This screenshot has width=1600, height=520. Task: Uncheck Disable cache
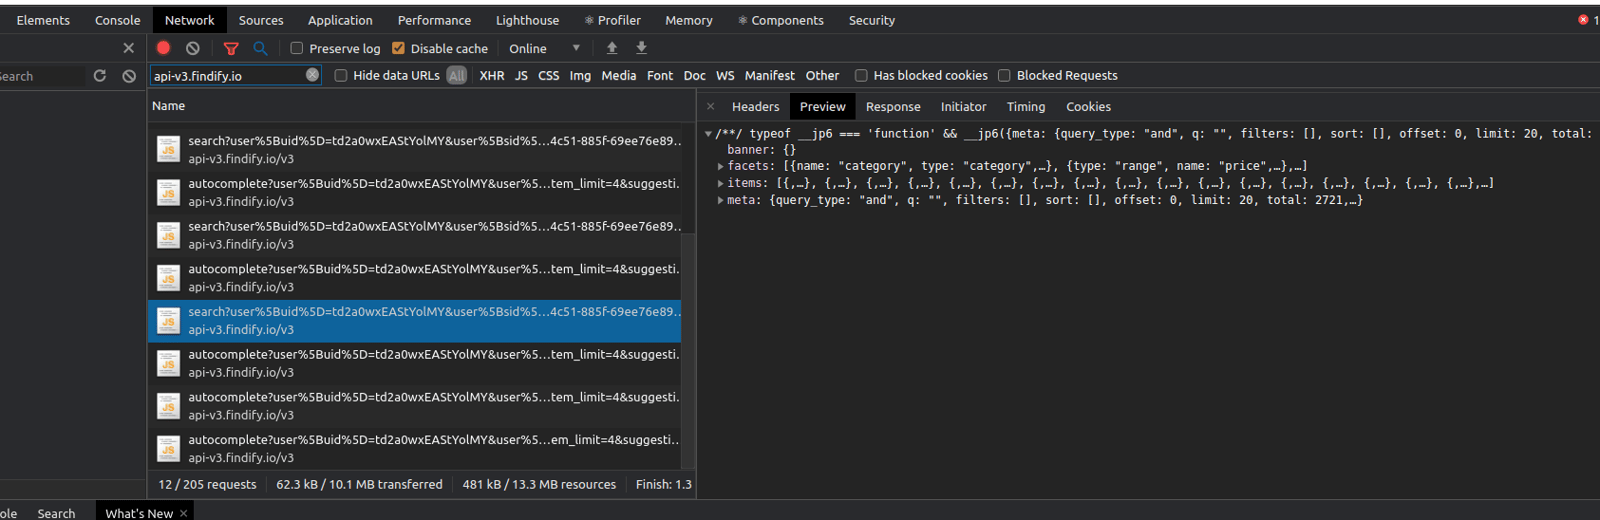398,48
